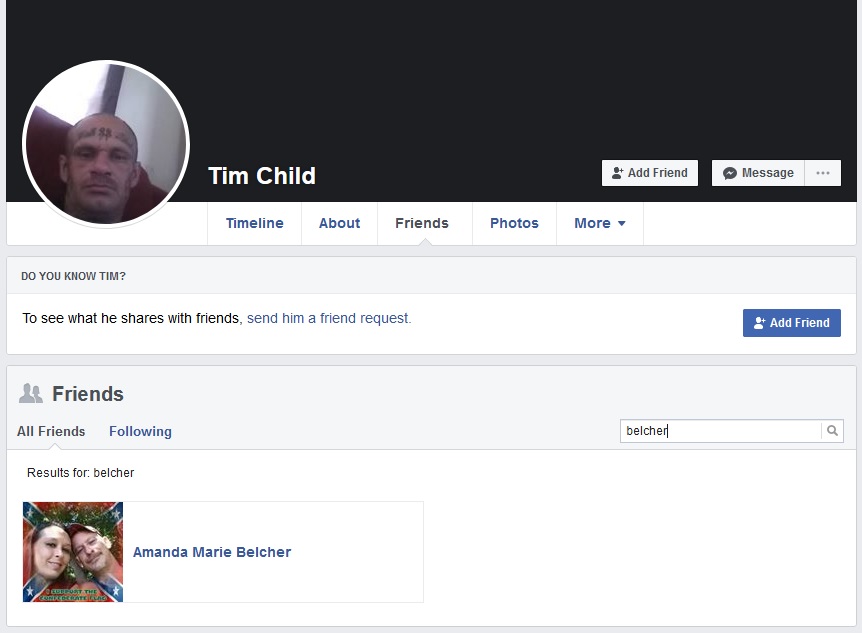Open Tim Child's profile picture
The image size is (862, 633).
106,144
